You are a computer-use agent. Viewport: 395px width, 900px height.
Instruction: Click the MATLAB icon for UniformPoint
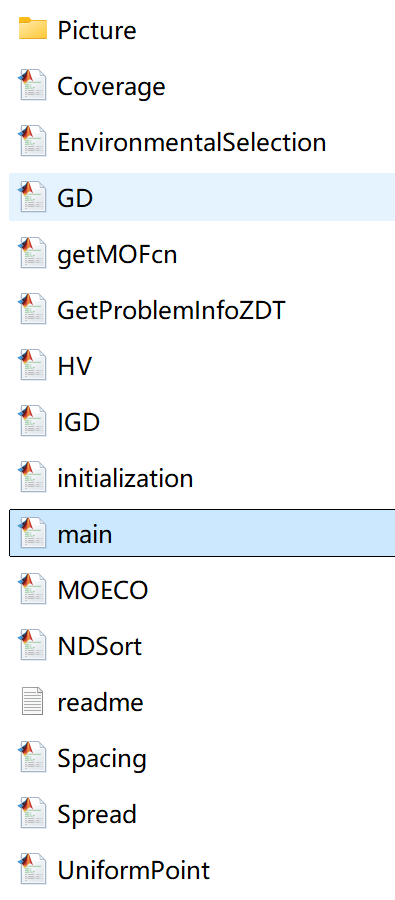pos(33,870)
